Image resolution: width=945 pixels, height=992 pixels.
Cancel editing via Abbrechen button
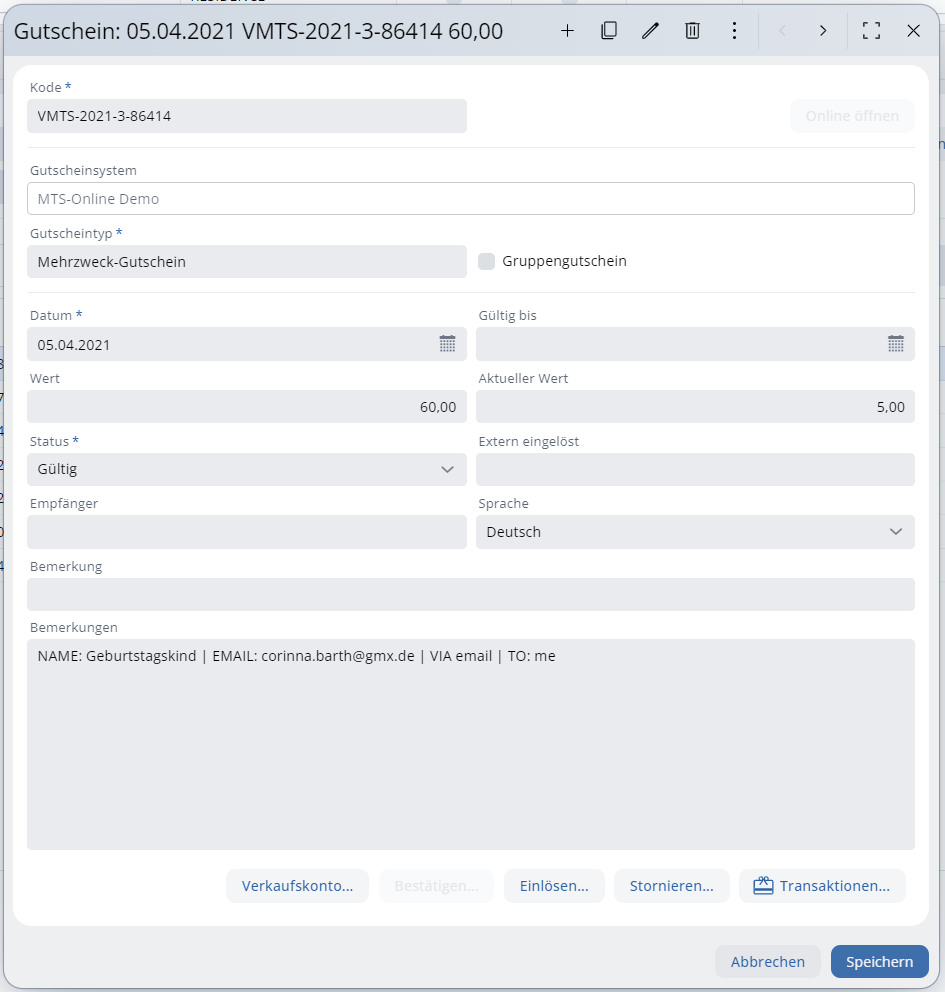click(x=767, y=962)
